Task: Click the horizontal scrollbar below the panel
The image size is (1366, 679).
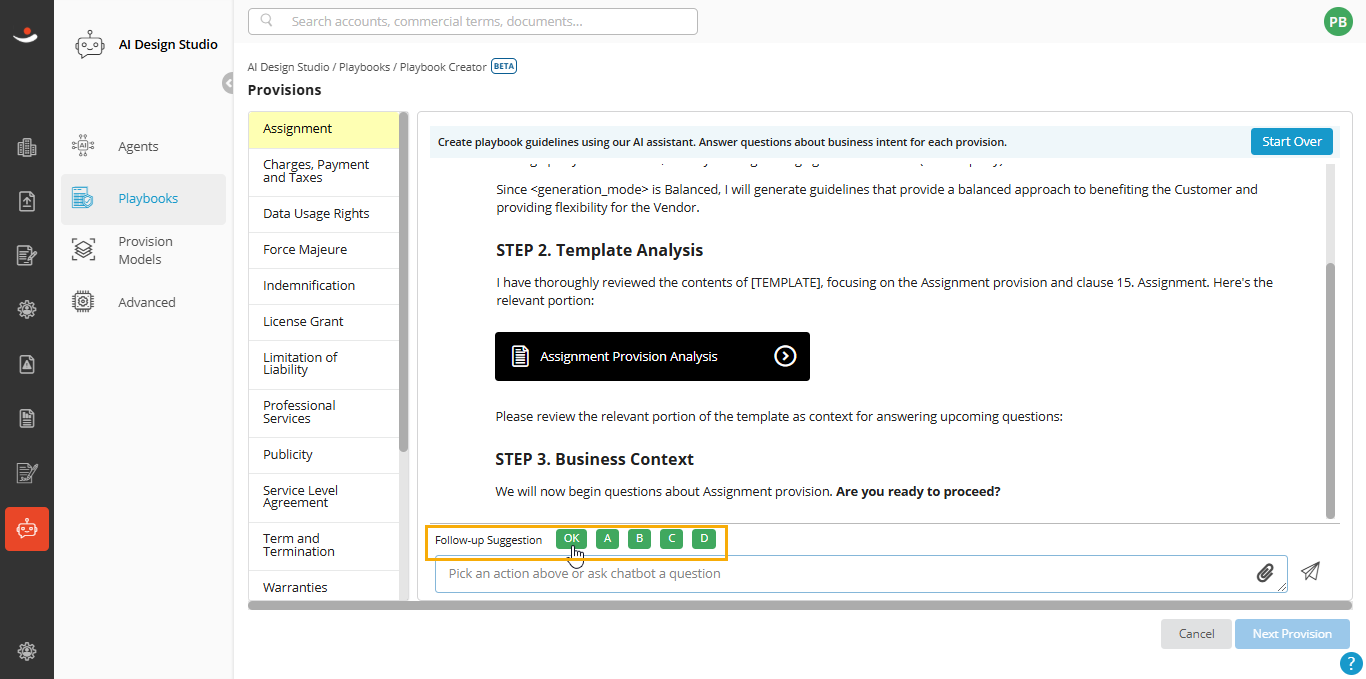Action: click(x=799, y=605)
